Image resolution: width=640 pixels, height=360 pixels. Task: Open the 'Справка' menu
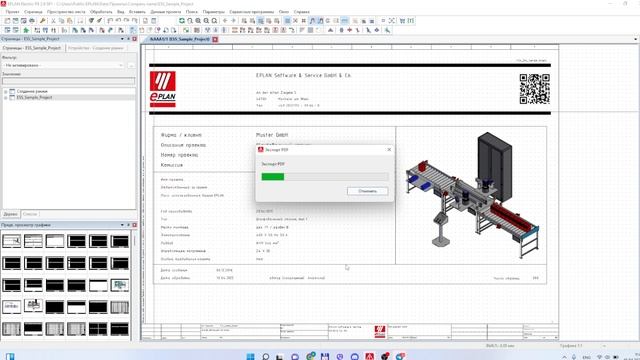pos(301,12)
